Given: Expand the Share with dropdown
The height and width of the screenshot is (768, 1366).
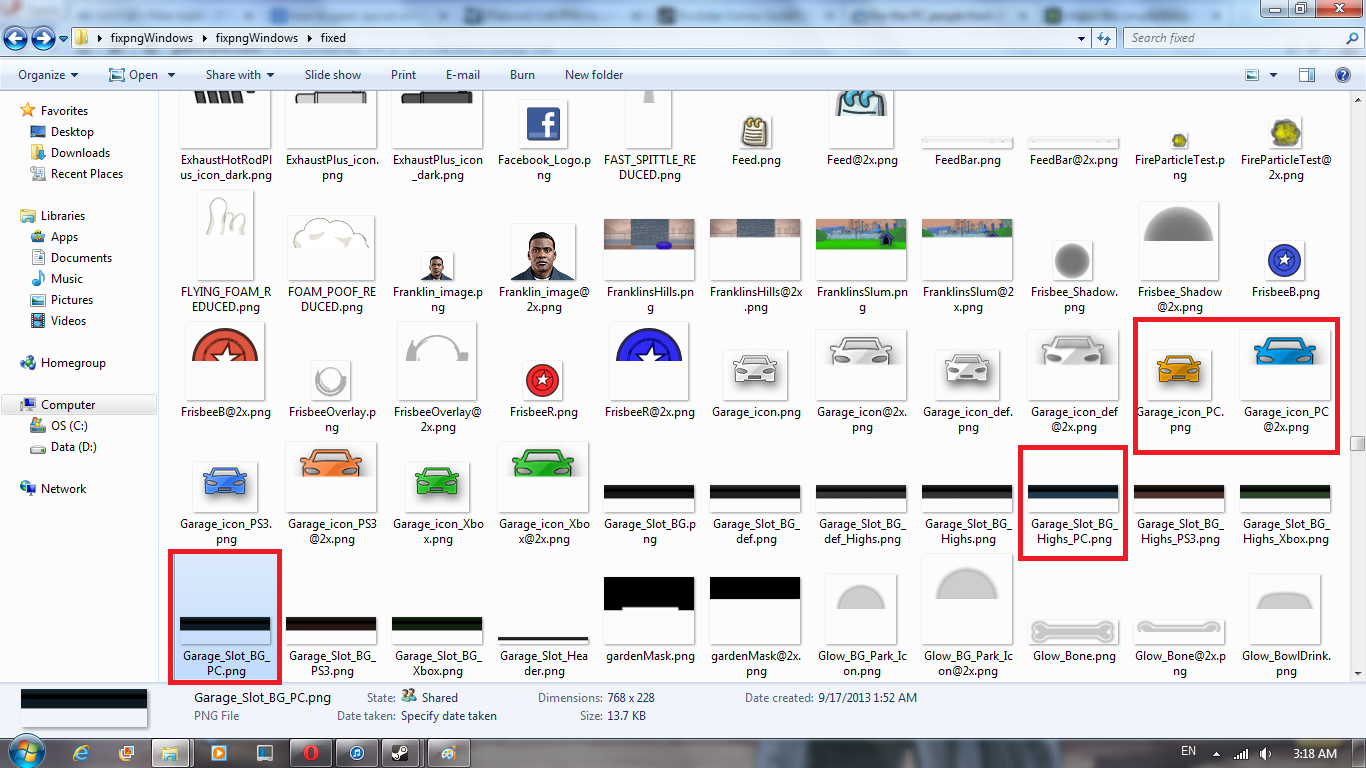Looking at the screenshot, I should pos(239,75).
